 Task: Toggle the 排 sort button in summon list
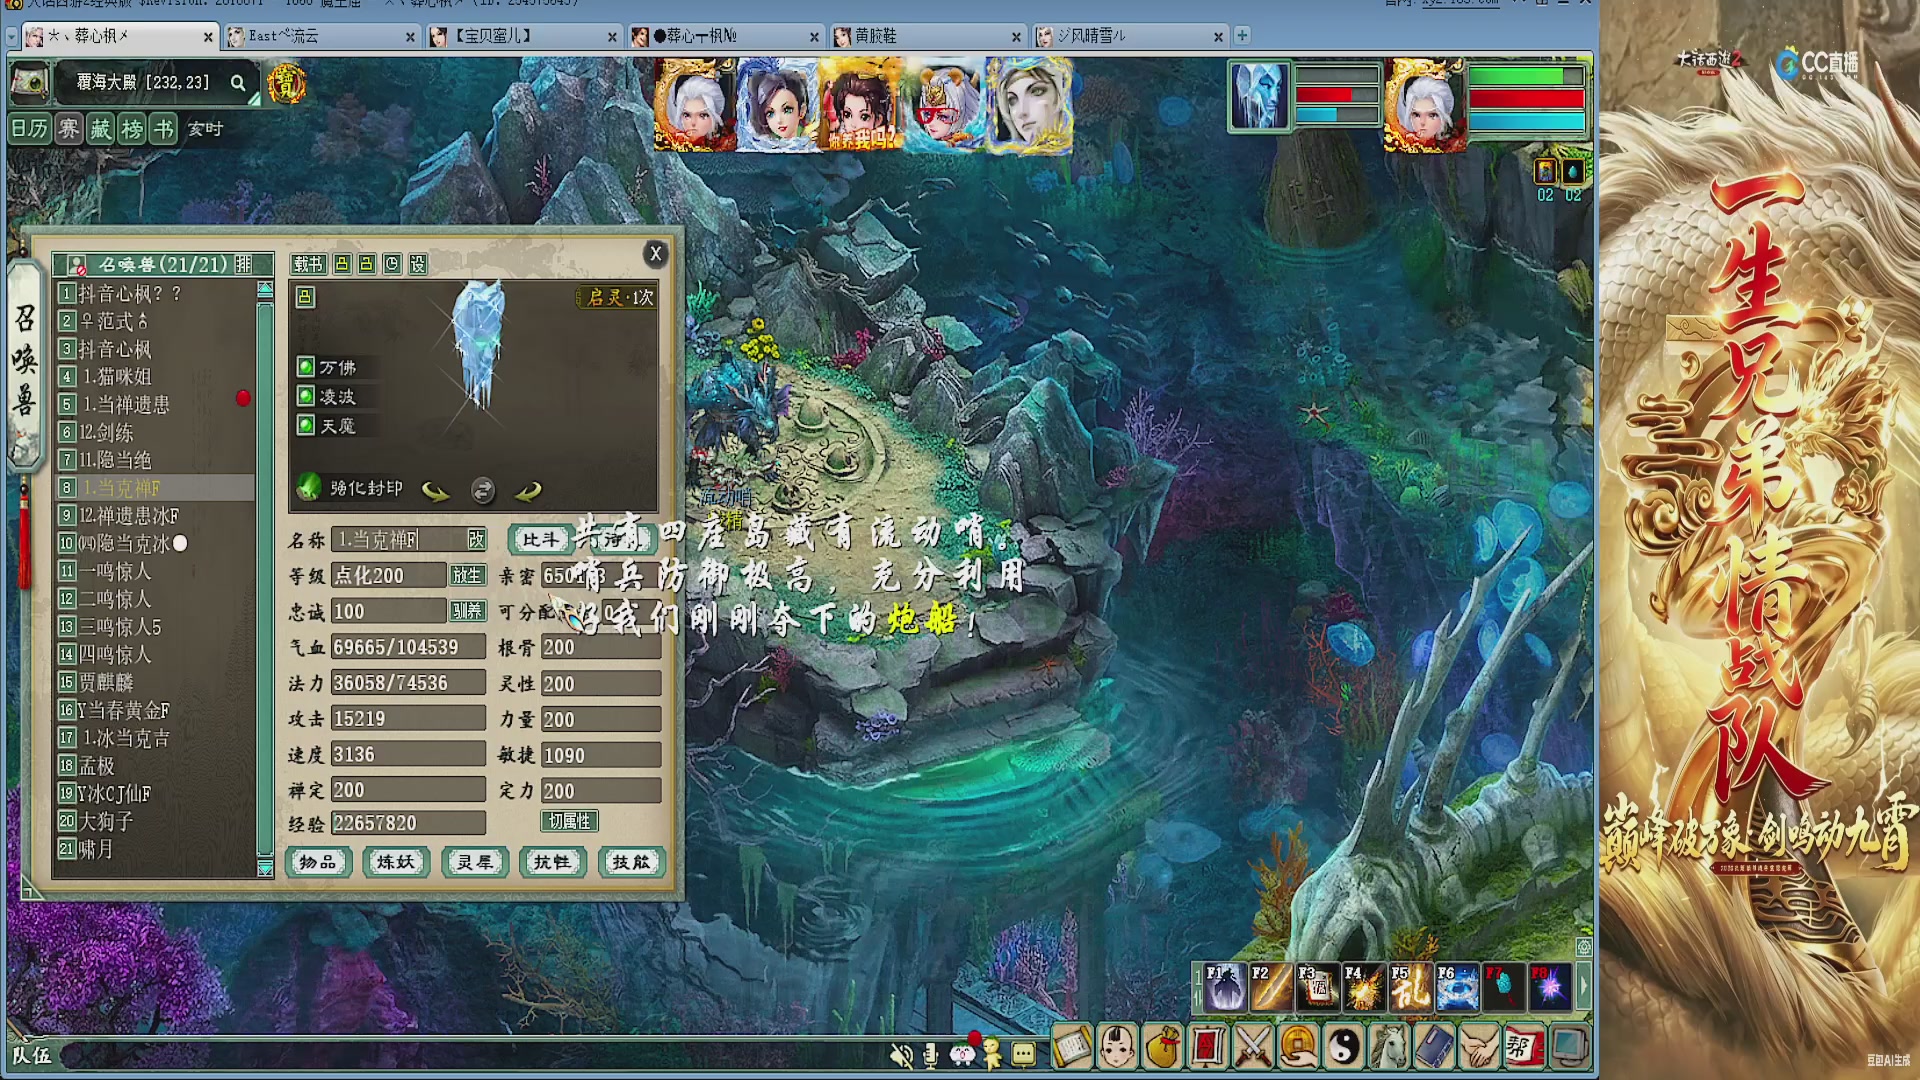click(x=243, y=264)
